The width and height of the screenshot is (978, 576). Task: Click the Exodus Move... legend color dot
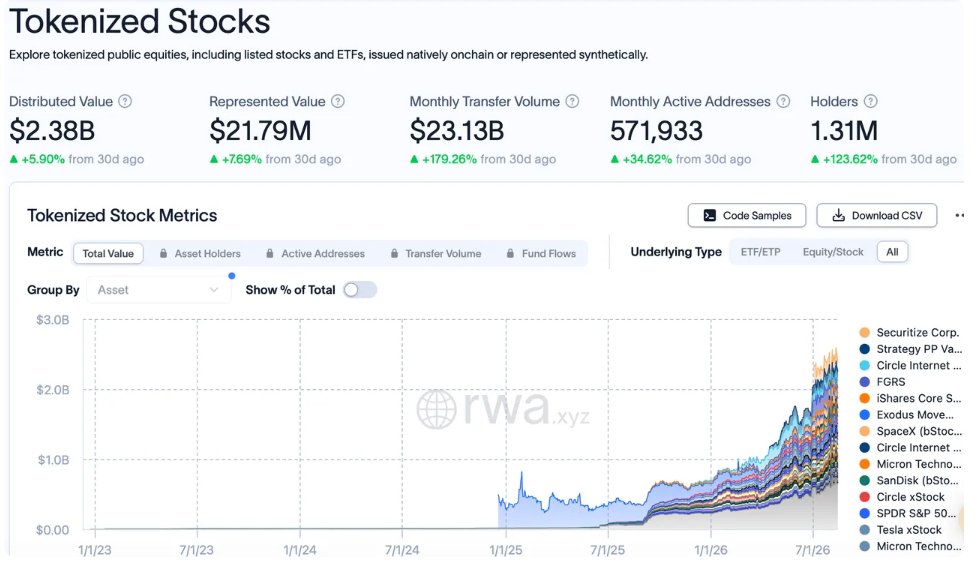(864, 415)
